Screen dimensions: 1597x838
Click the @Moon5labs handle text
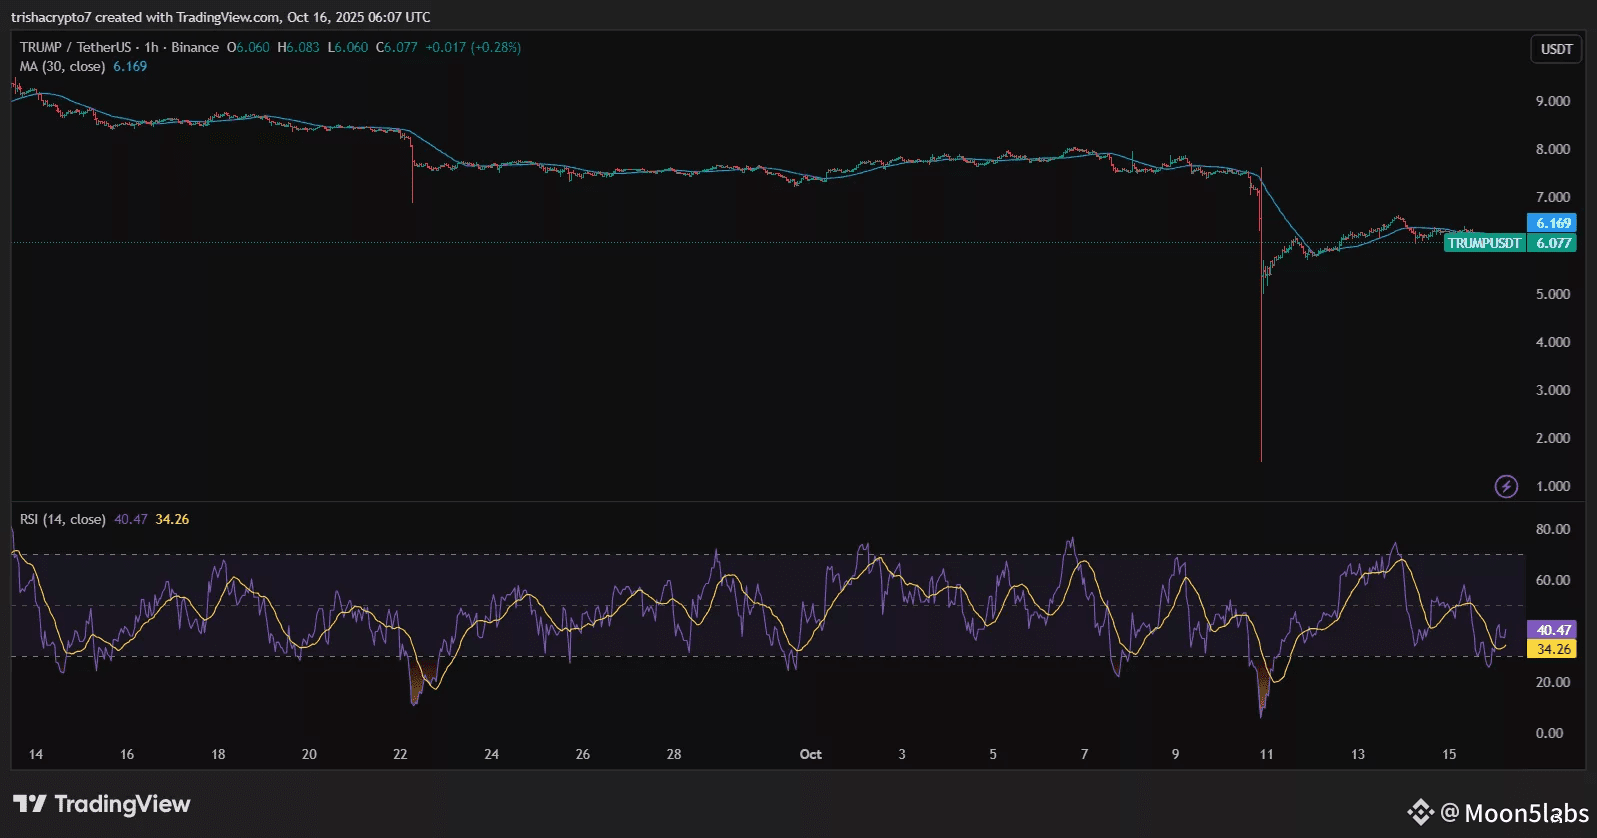(1514, 813)
